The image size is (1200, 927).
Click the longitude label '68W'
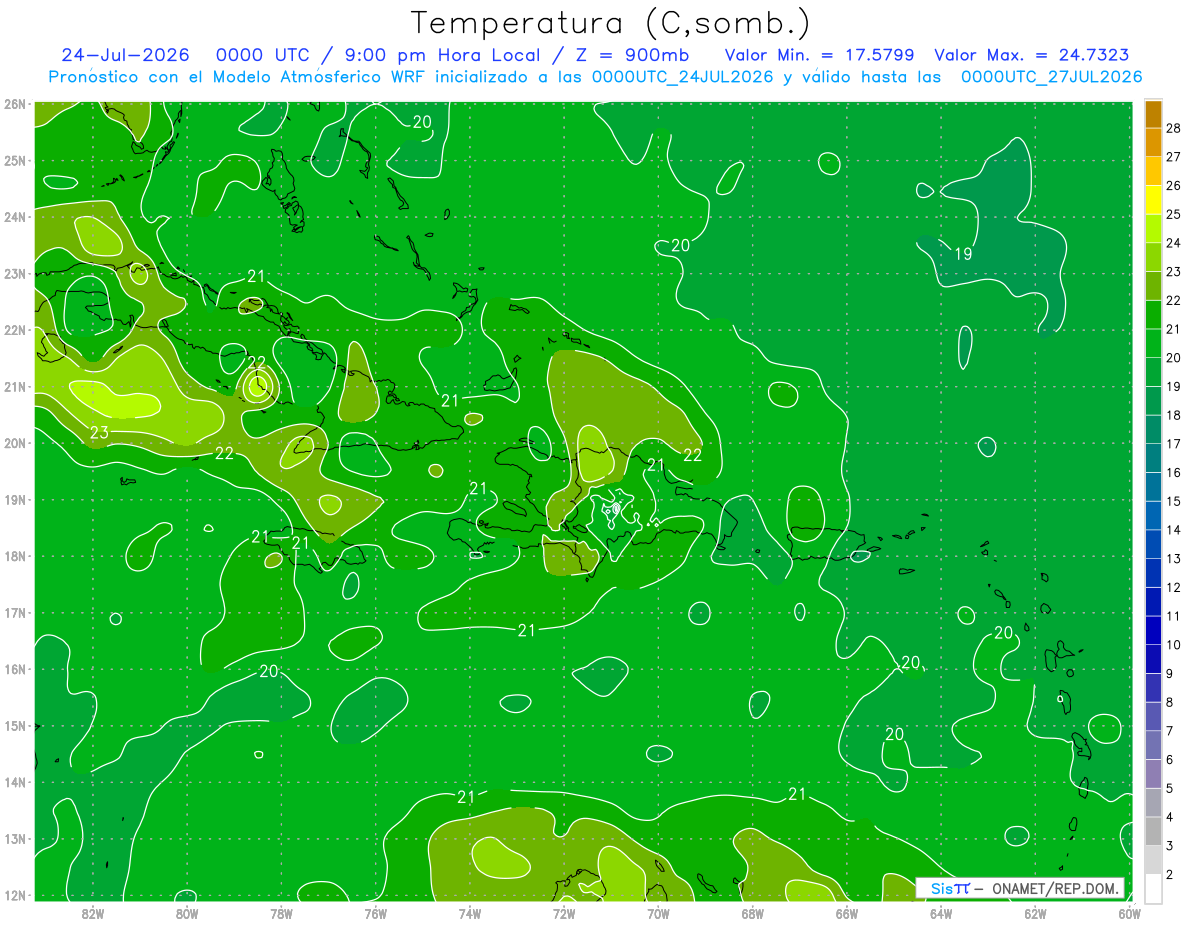coord(752,913)
